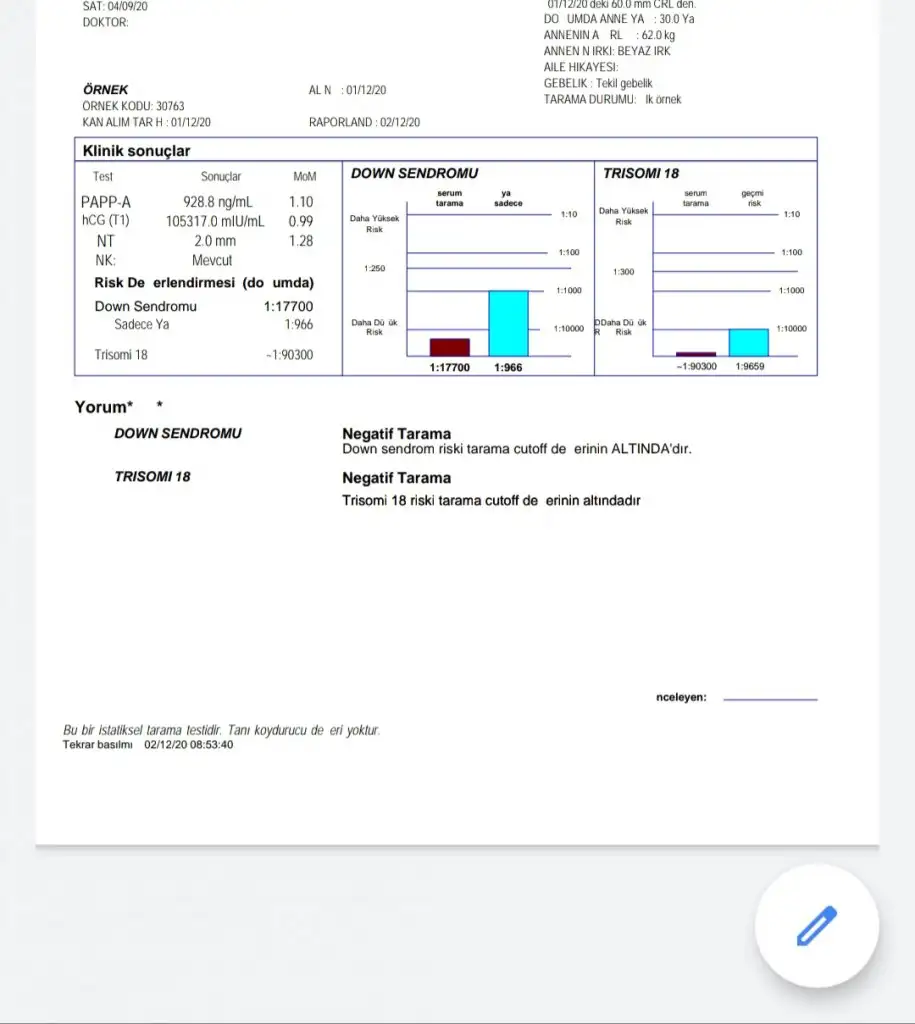
Task: Click the "hCG (T1)" test name
Action: click(106, 221)
